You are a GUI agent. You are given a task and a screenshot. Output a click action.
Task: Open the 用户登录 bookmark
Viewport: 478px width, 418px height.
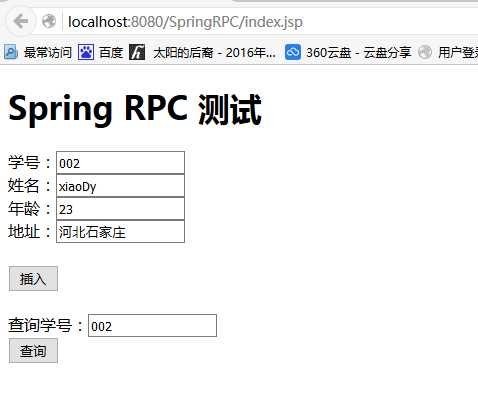[x=448, y=52]
